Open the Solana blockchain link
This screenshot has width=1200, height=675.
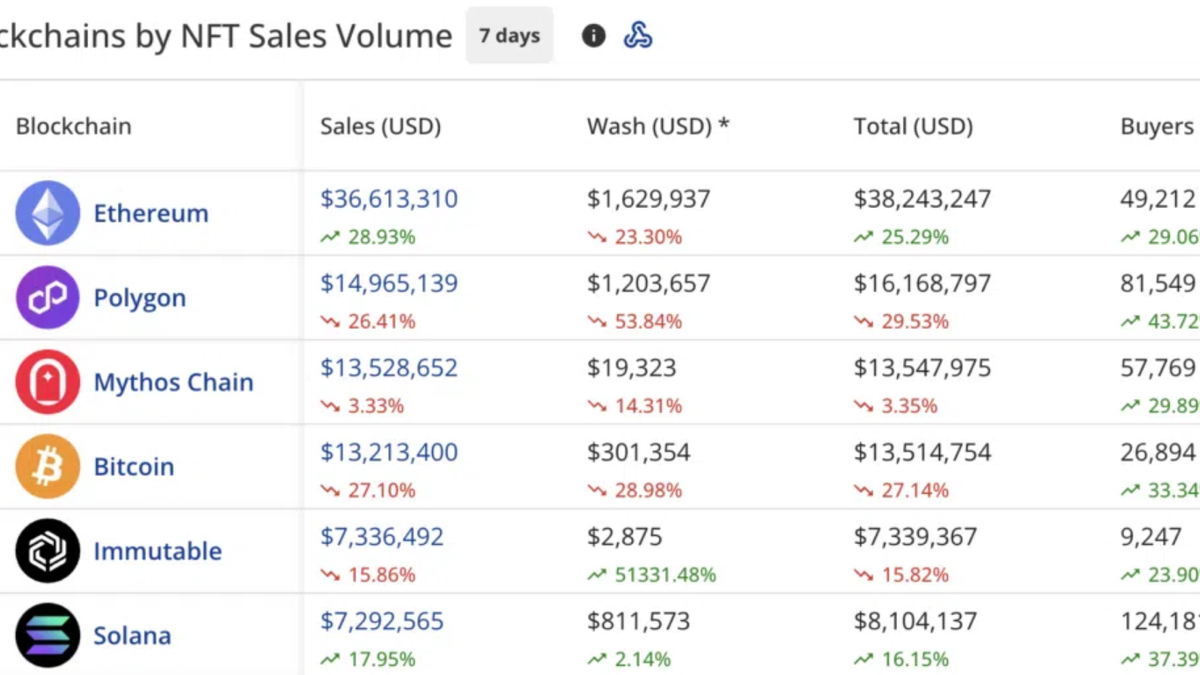(132, 636)
